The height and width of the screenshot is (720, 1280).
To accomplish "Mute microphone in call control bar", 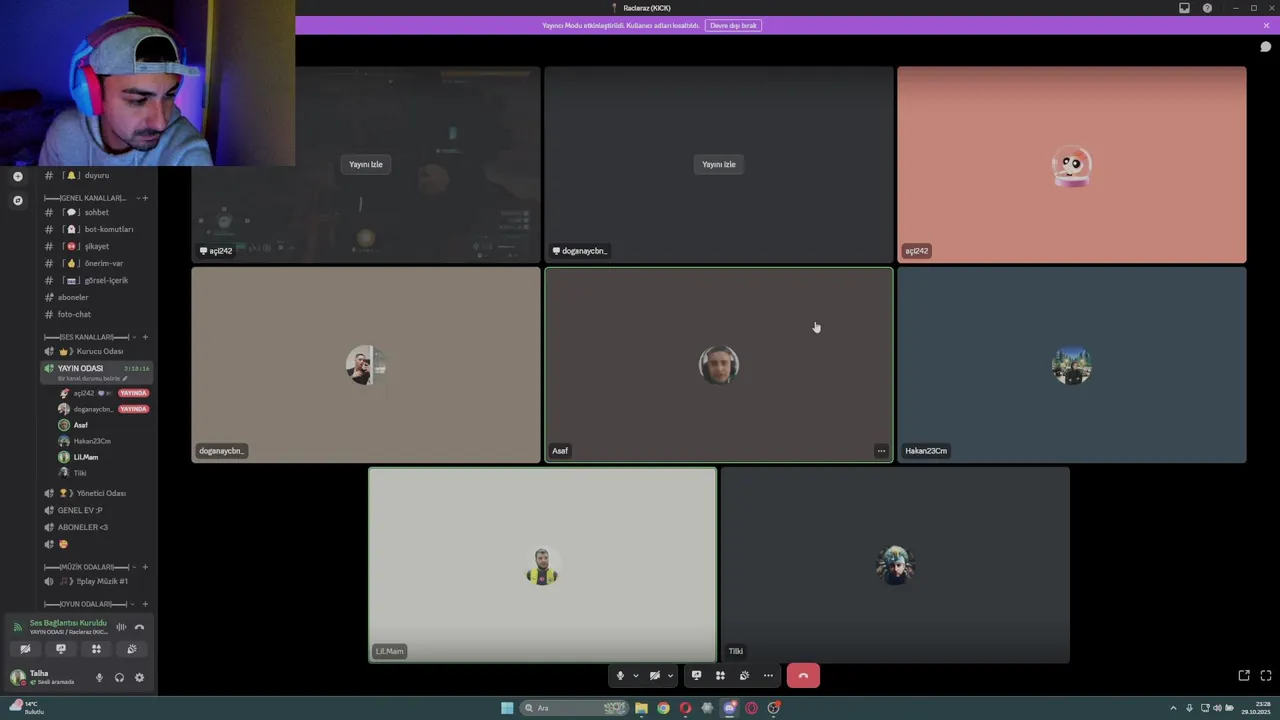I will click(620, 676).
